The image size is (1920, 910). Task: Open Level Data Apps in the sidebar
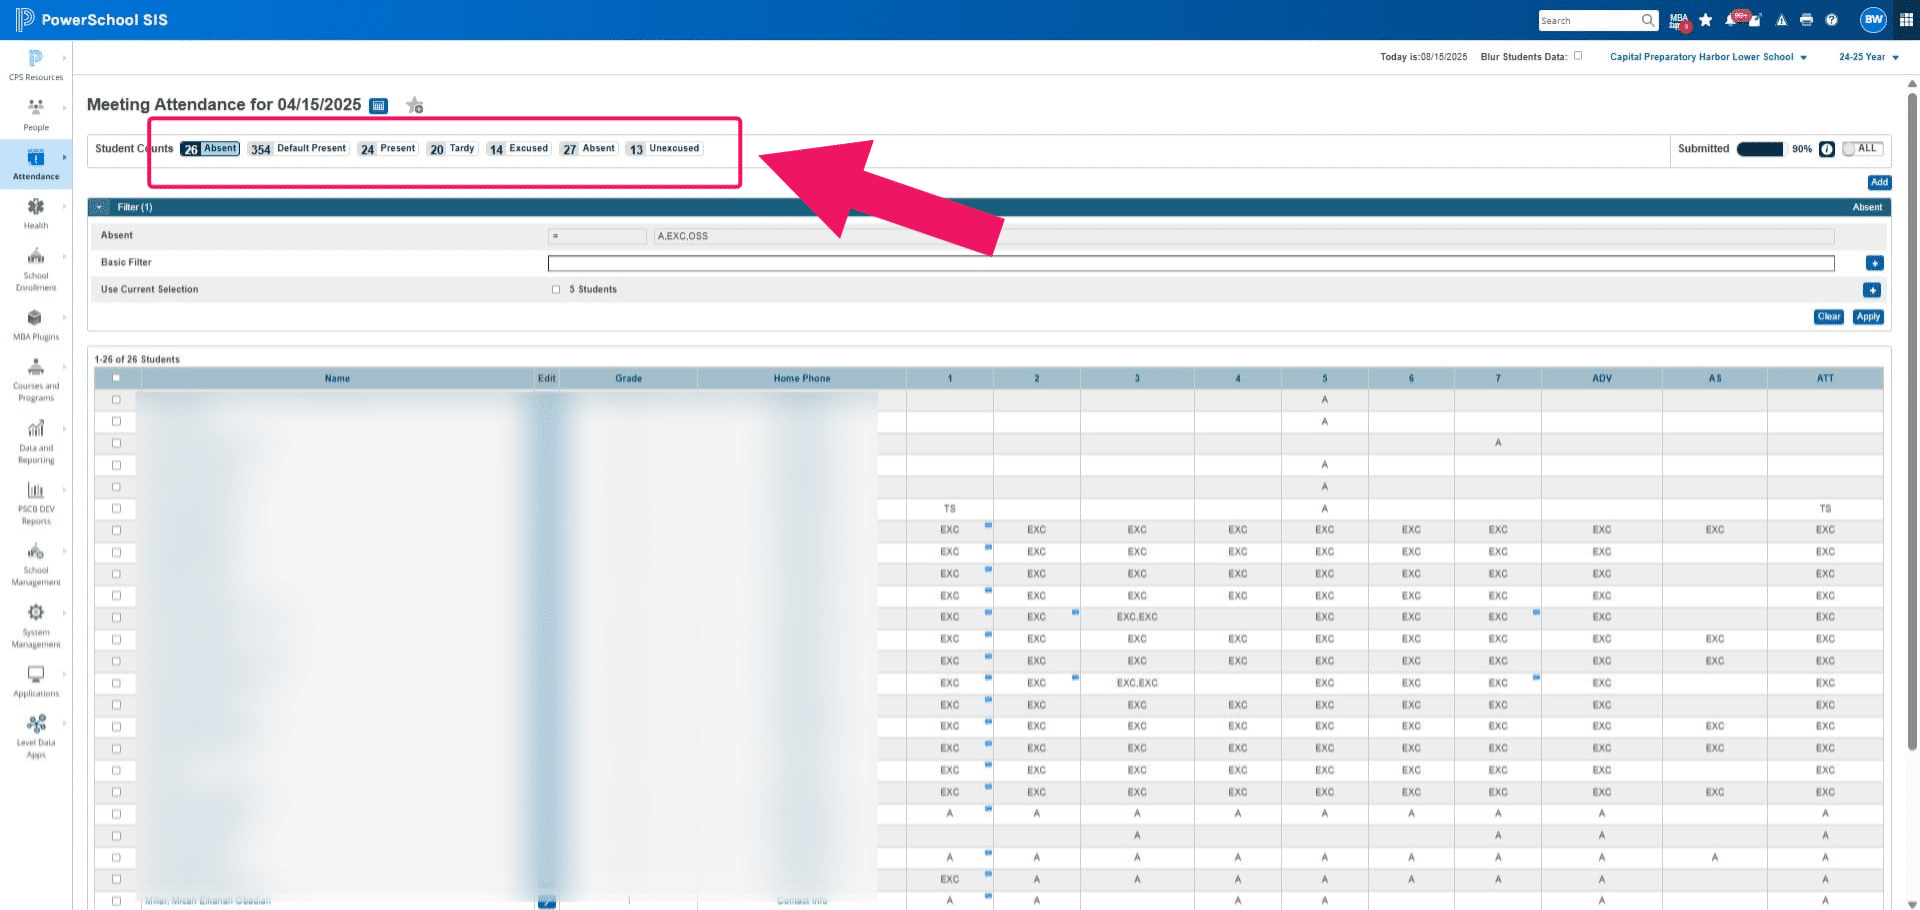36,736
